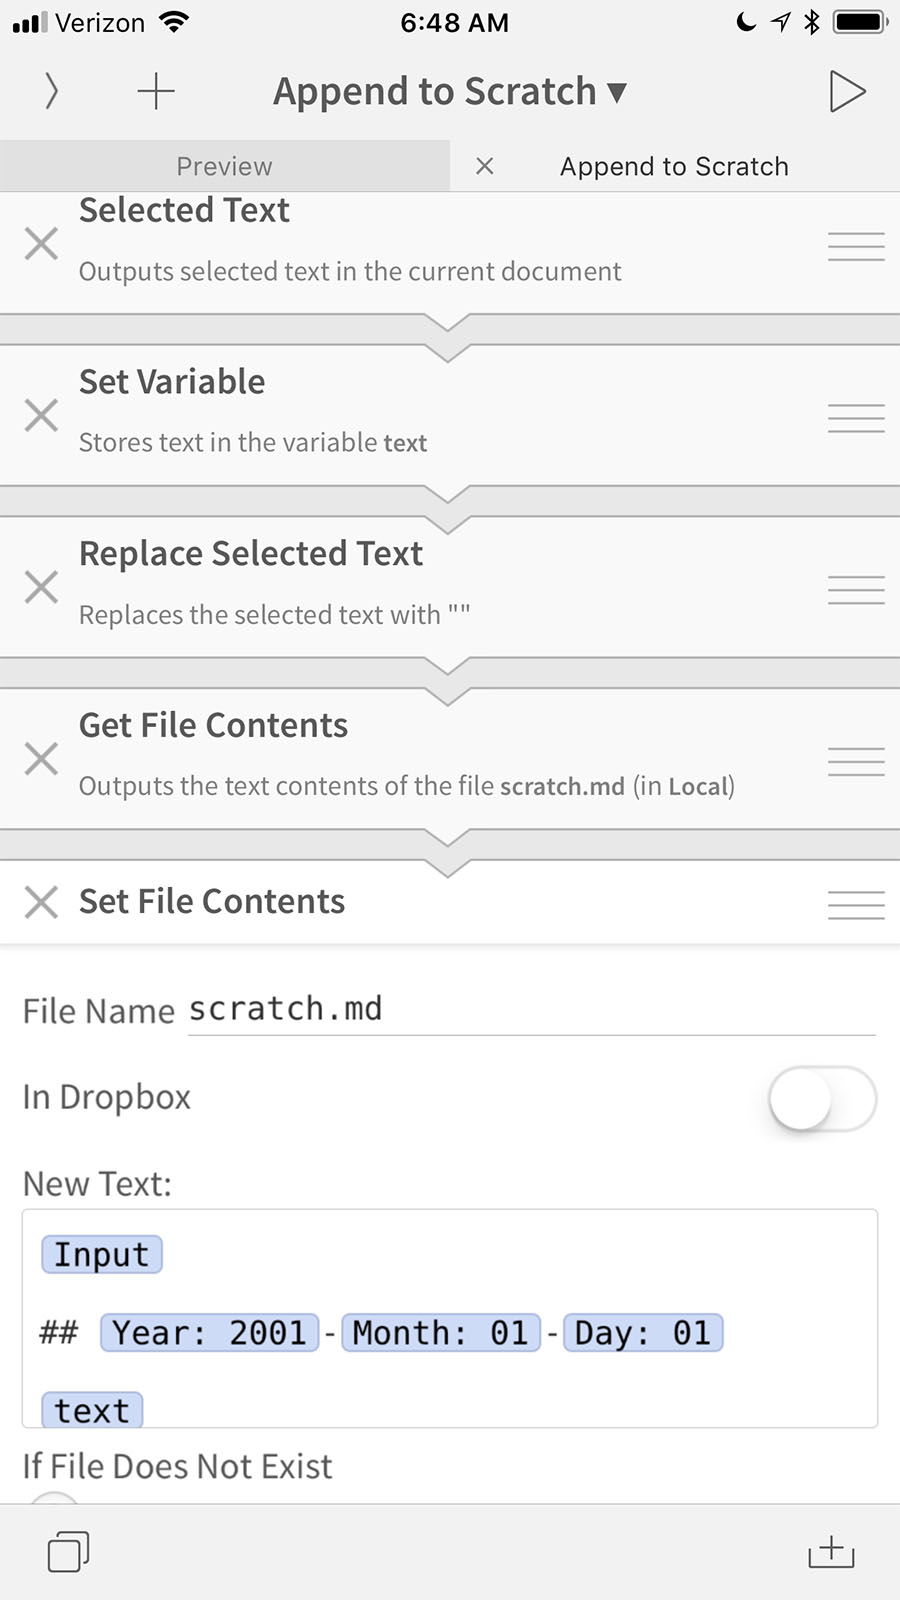Select the Append to Scratch tab

click(x=674, y=166)
